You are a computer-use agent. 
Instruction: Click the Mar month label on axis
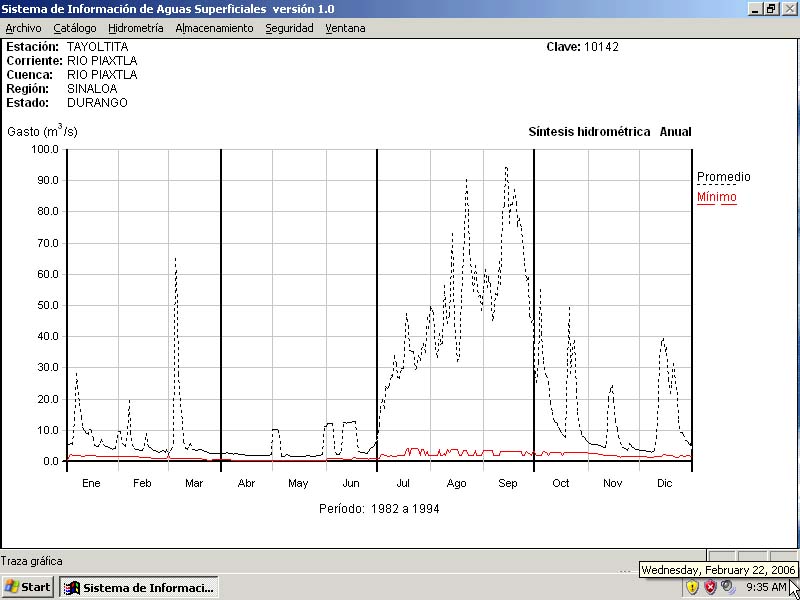tap(194, 483)
